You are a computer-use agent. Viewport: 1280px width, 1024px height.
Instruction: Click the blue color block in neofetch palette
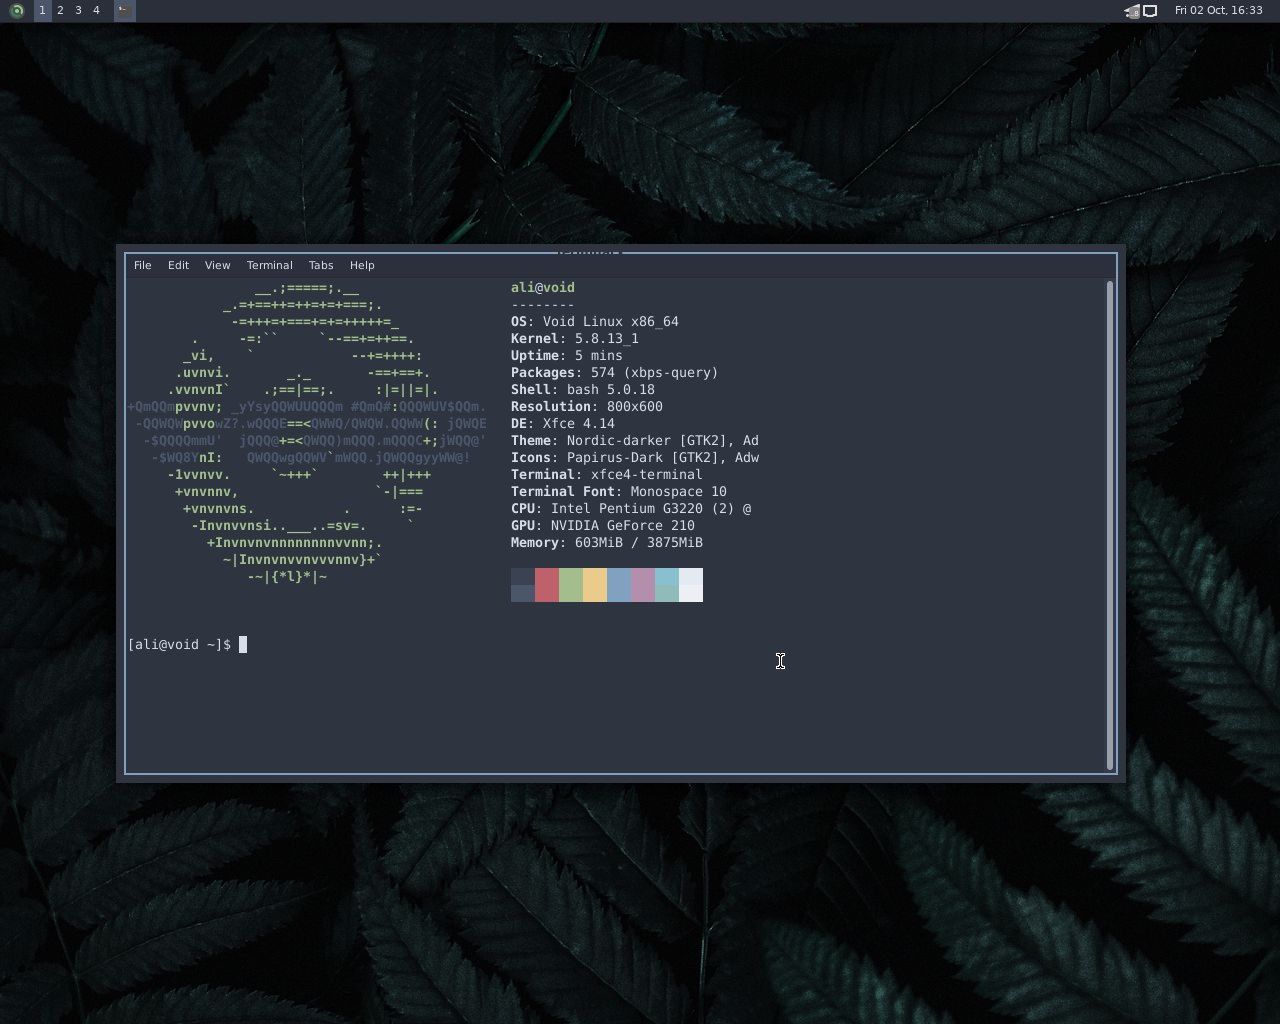click(x=619, y=585)
